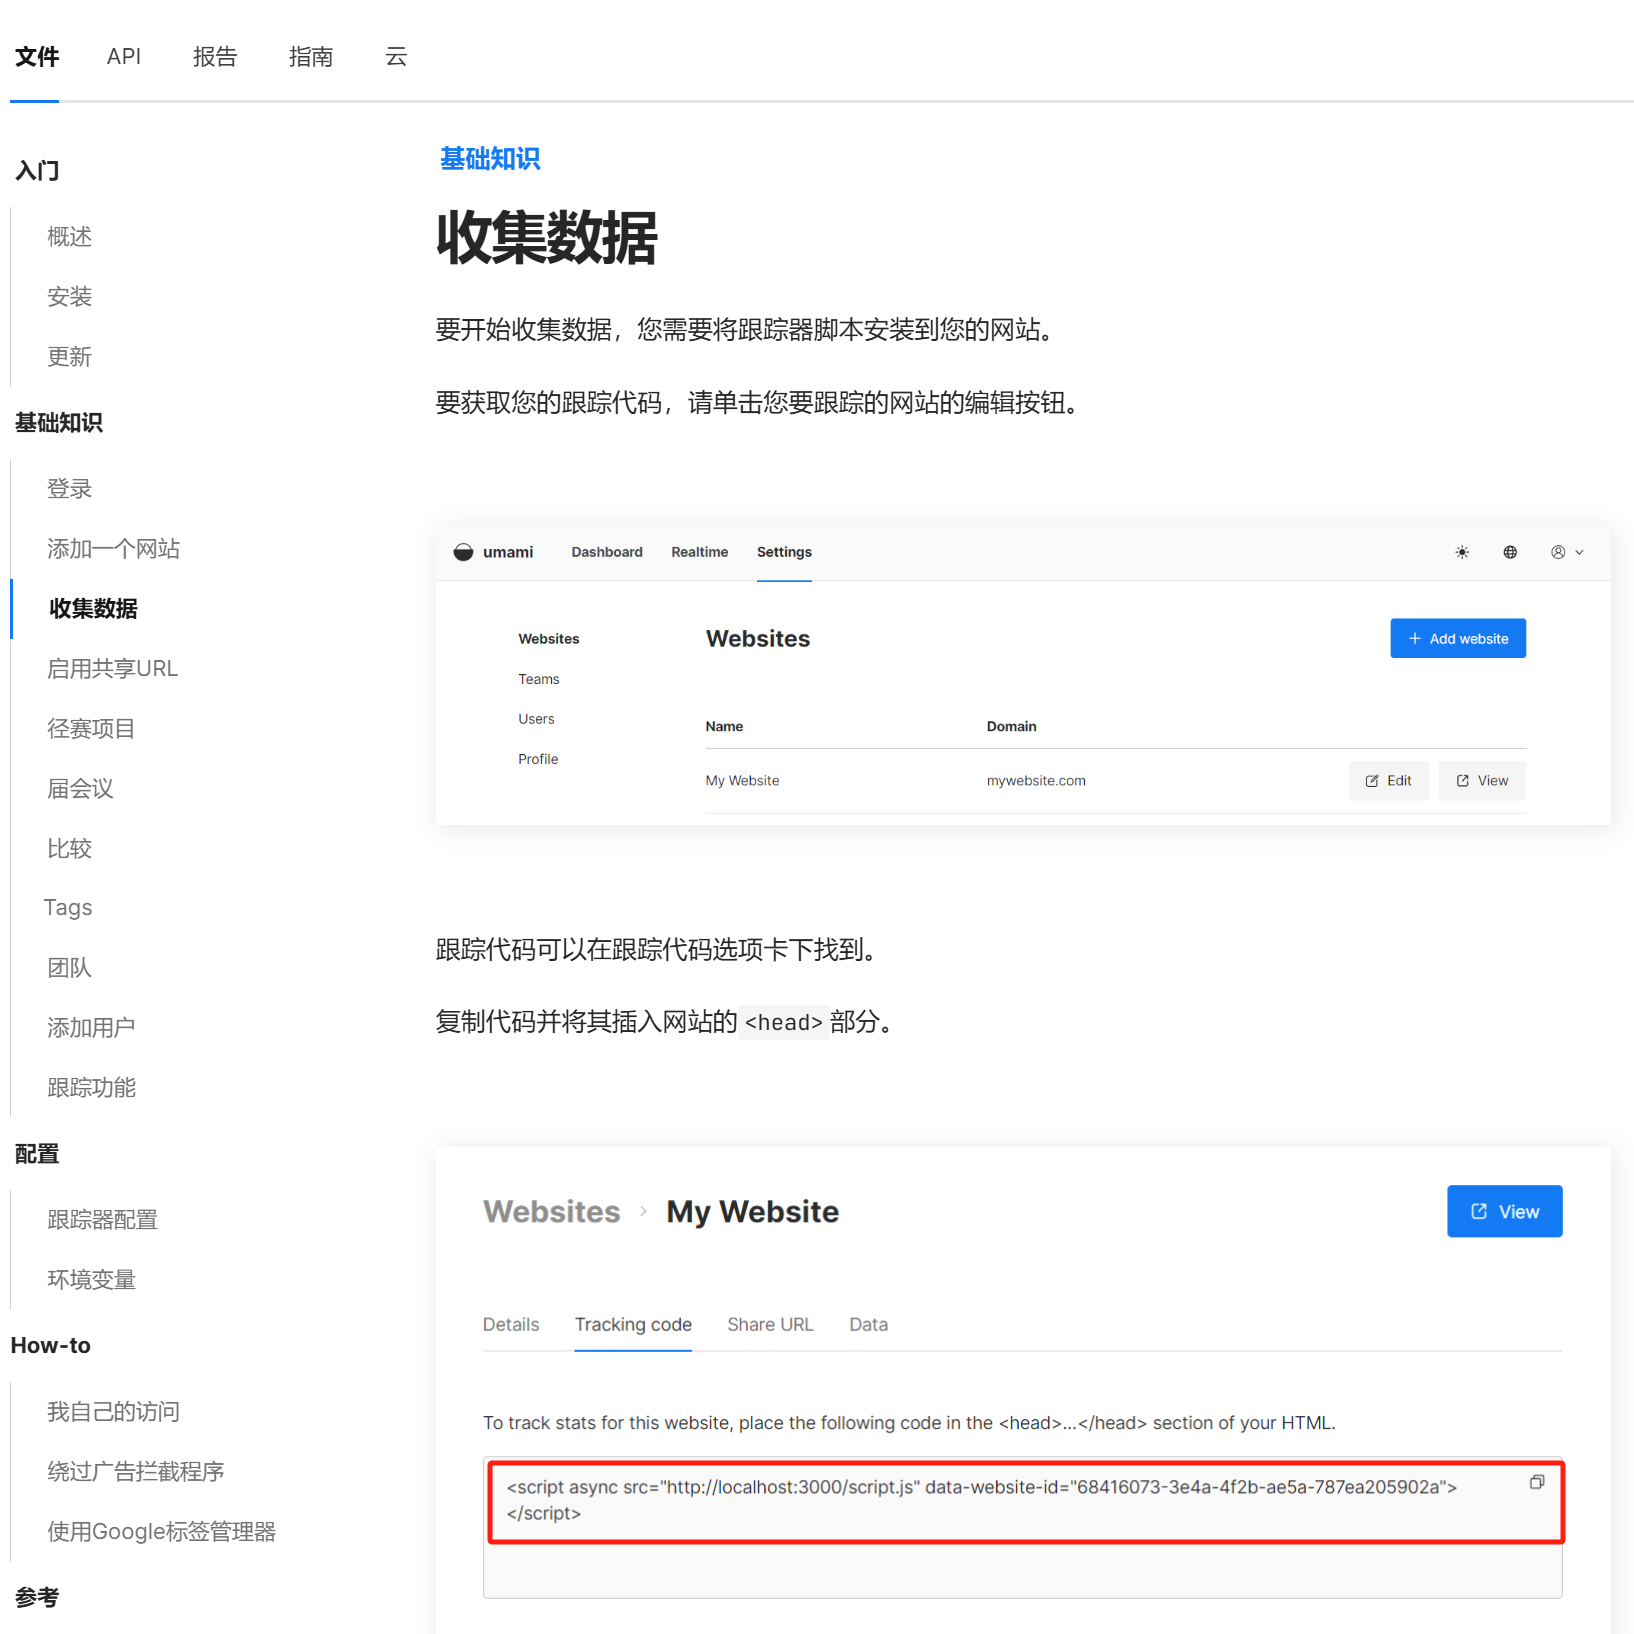Image resolution: width=1634 pixels, height=1634 pixels.
Task: Open the globe language icon
Action: [1510, 552]
